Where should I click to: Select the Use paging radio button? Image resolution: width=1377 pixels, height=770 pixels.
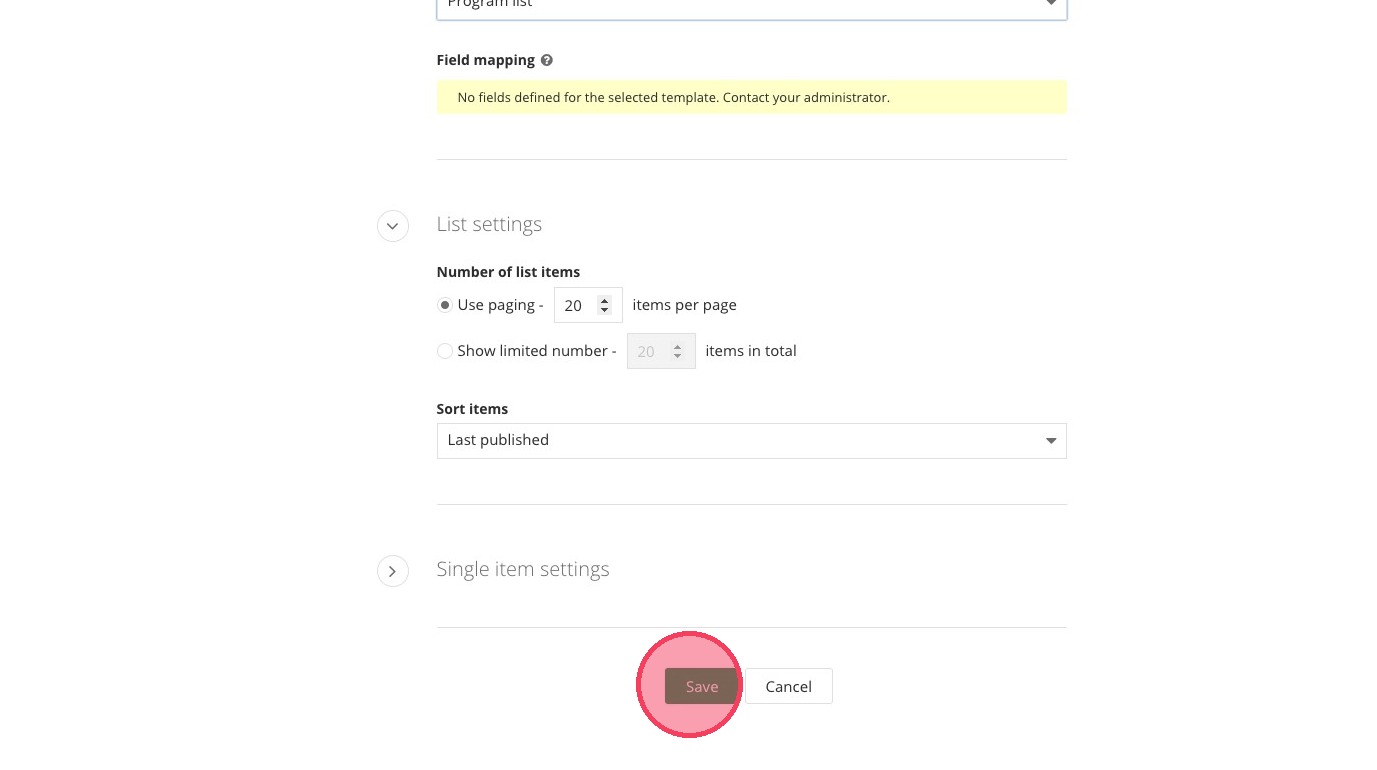445,305
